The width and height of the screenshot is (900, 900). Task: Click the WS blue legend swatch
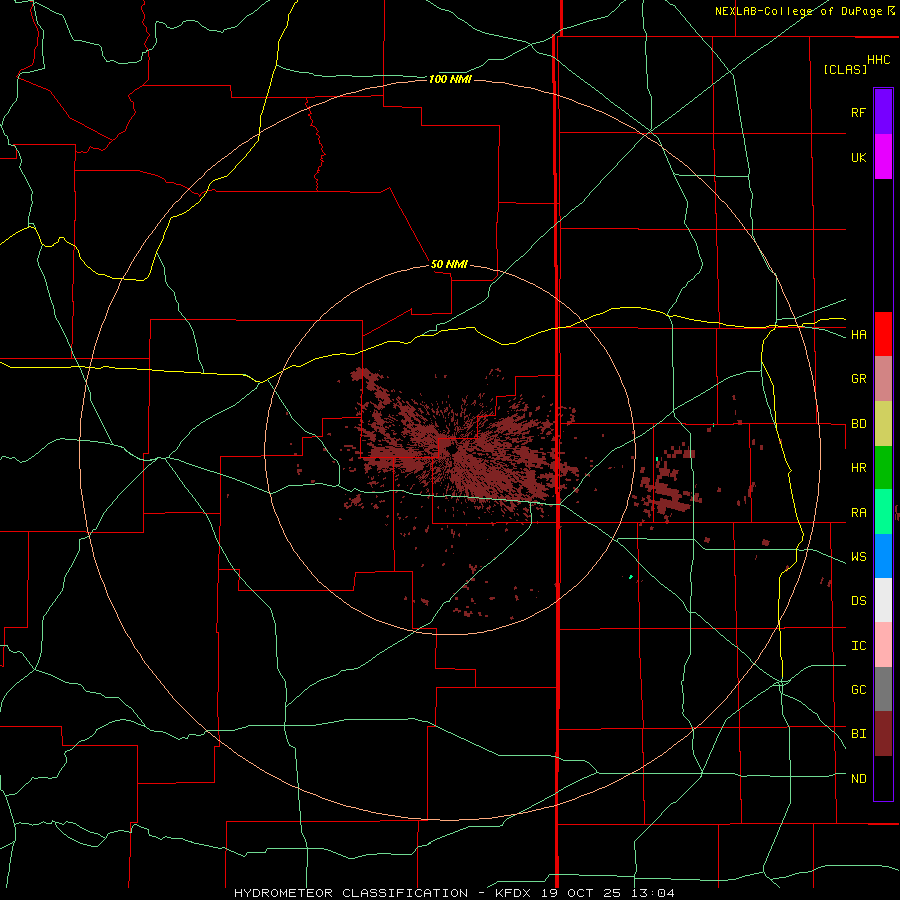click(x=883, y=556)
